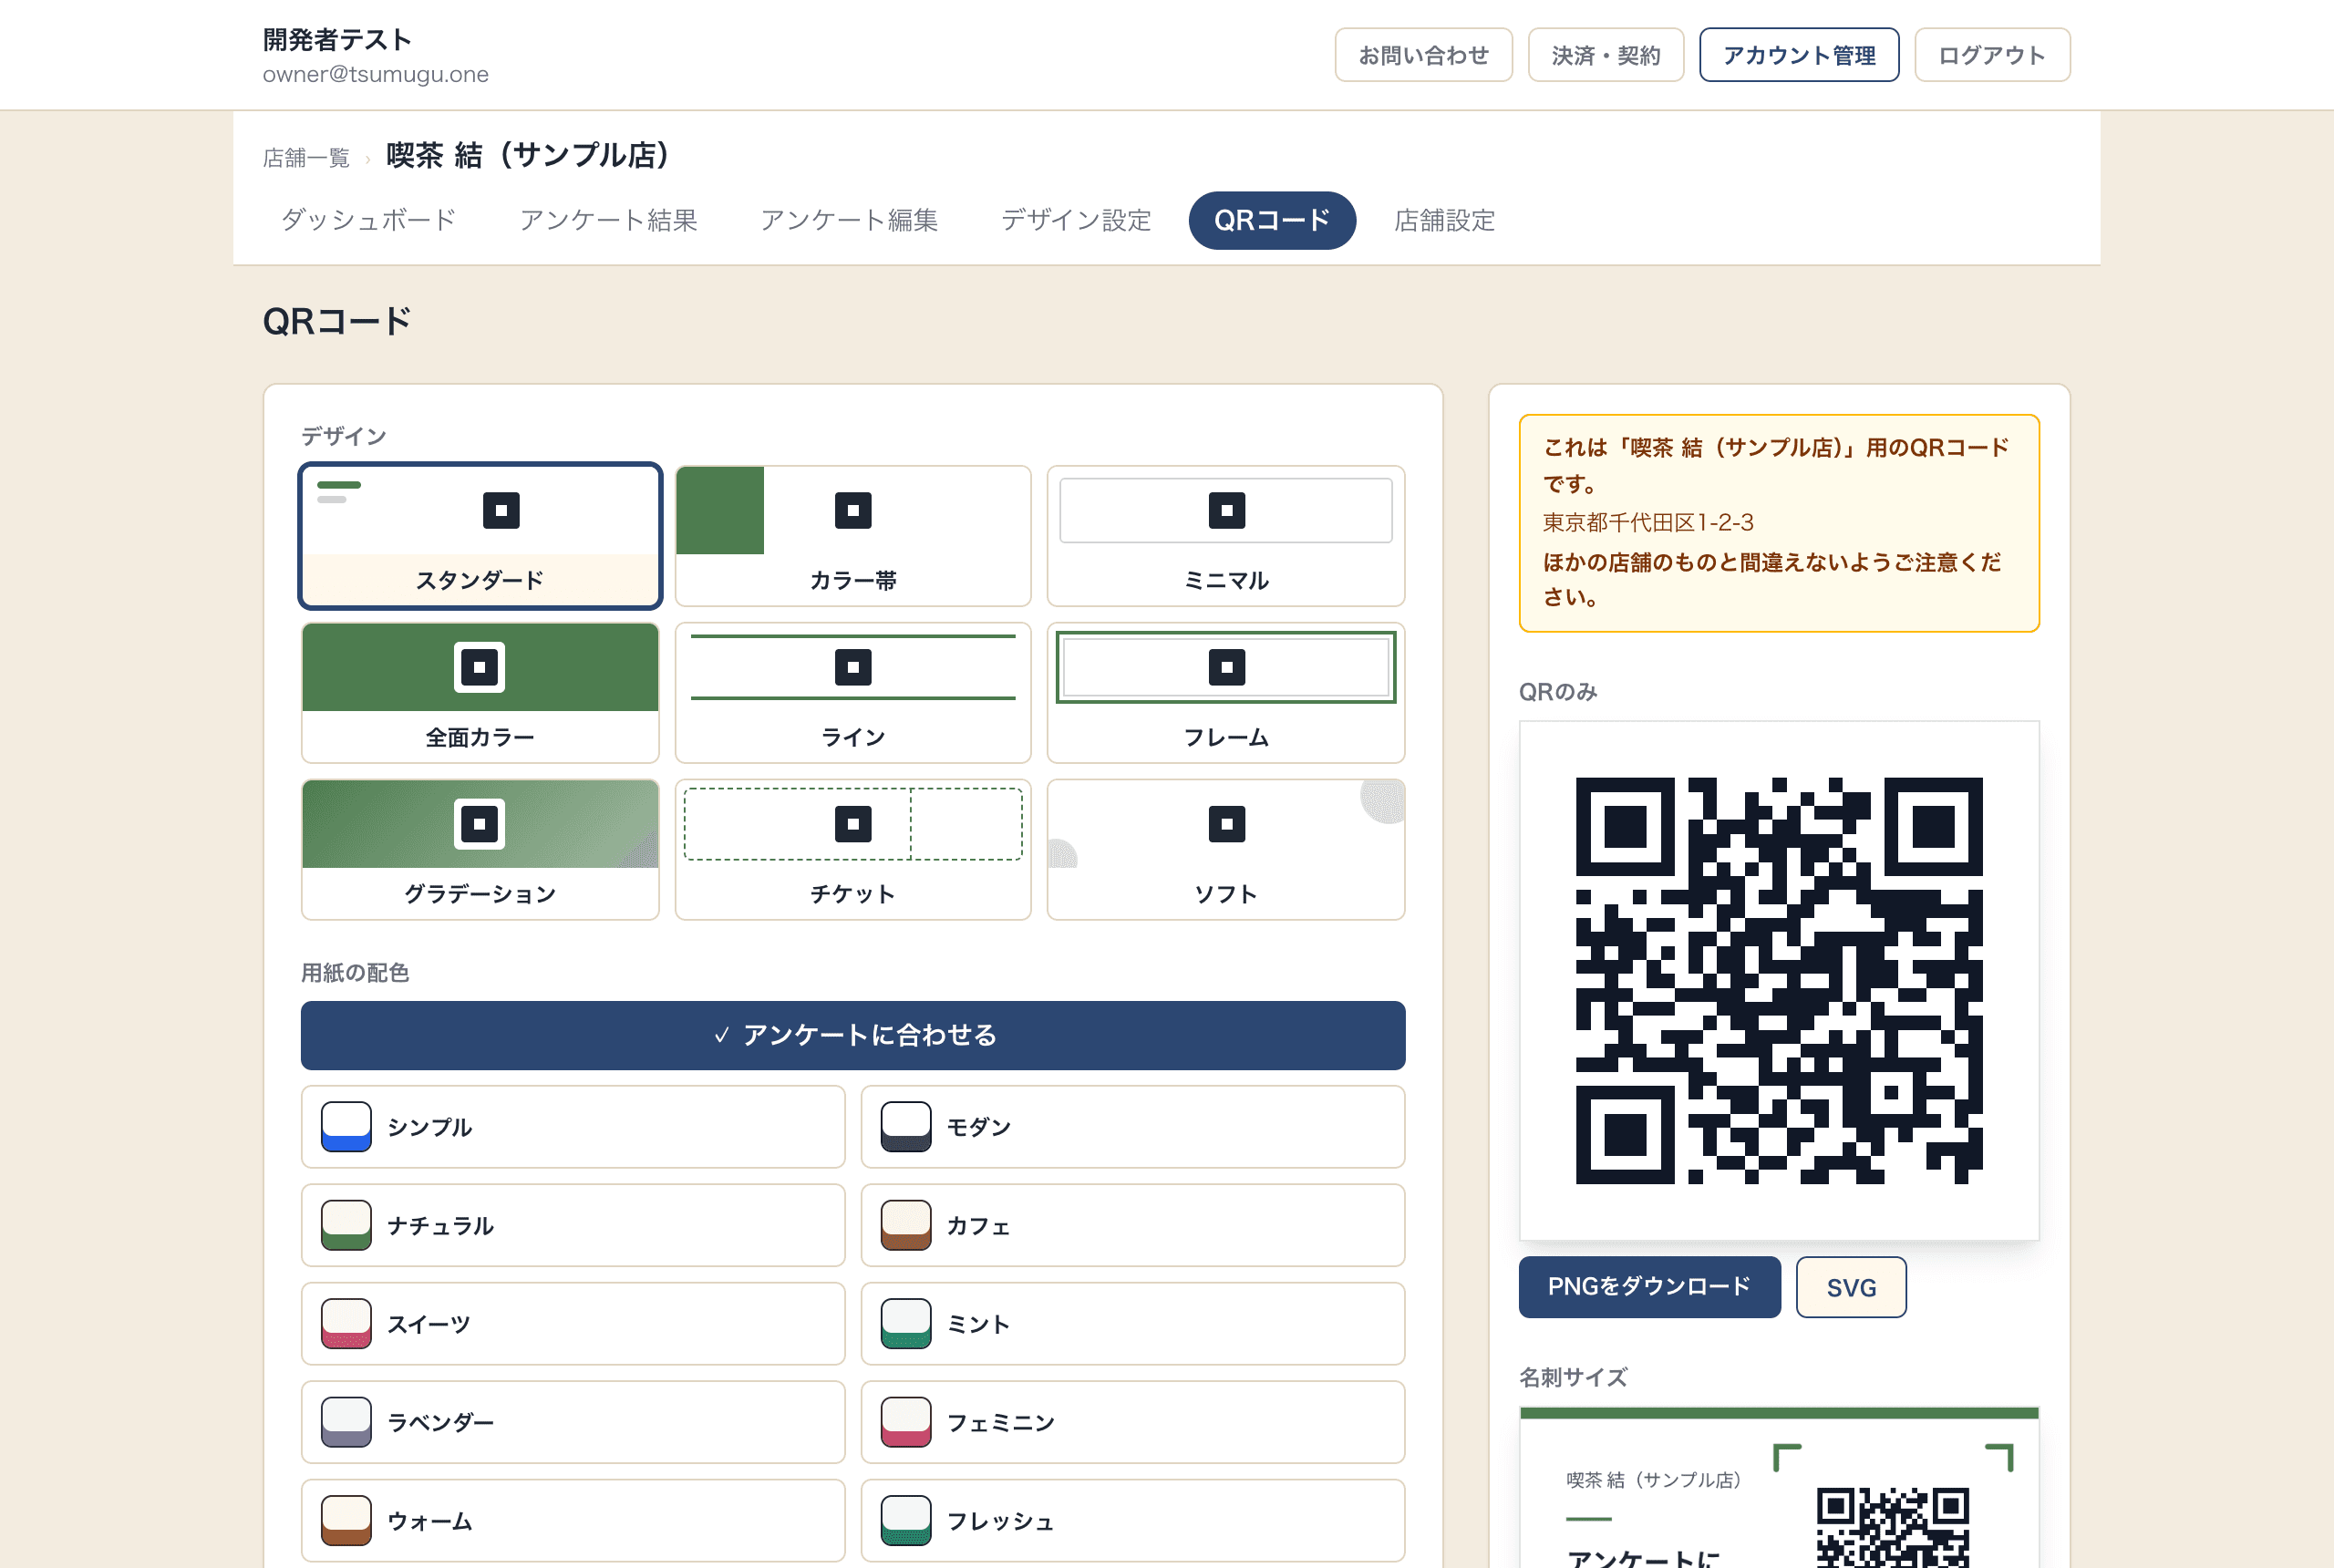Select the スタンダード design card

click(480, 535)
